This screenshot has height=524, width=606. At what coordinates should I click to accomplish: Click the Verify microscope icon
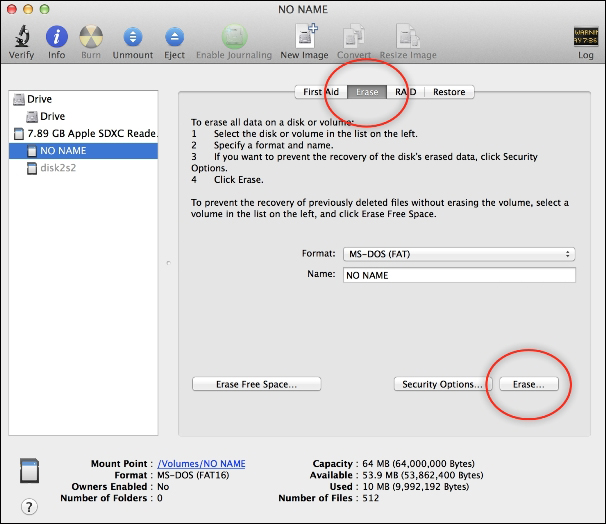(x=22, y=36)
